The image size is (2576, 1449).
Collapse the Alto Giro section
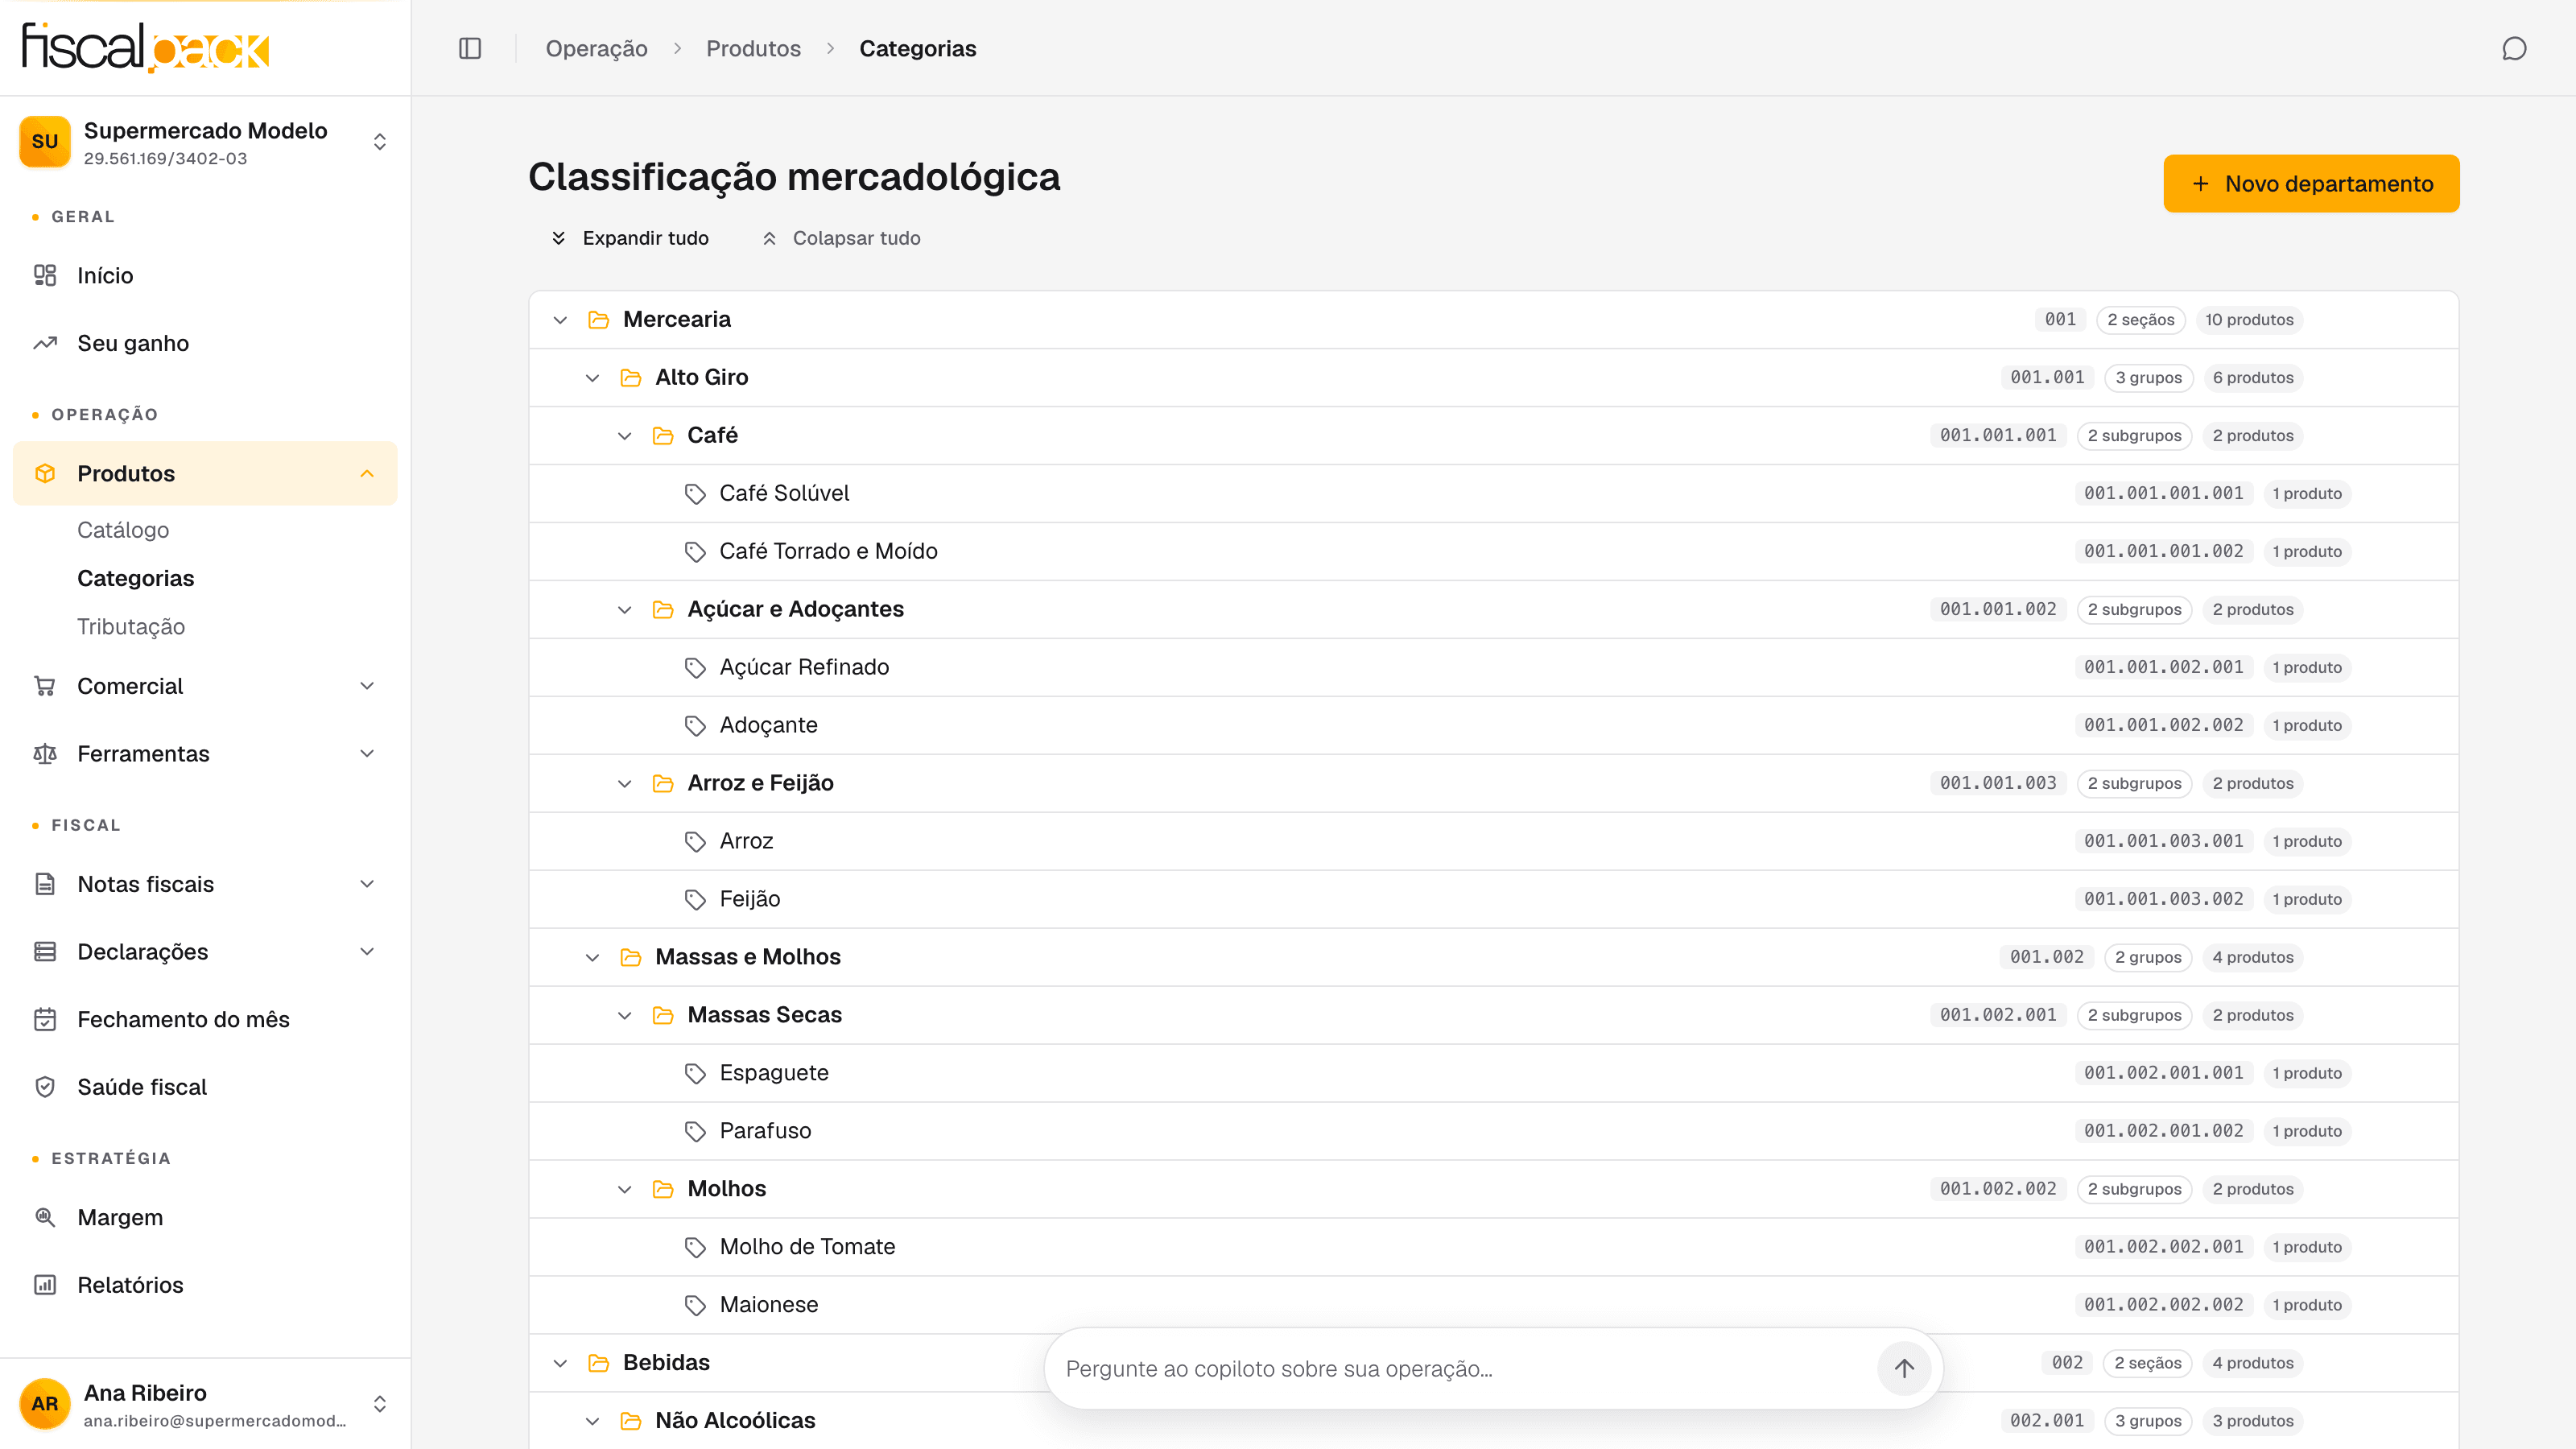point(592,378)
